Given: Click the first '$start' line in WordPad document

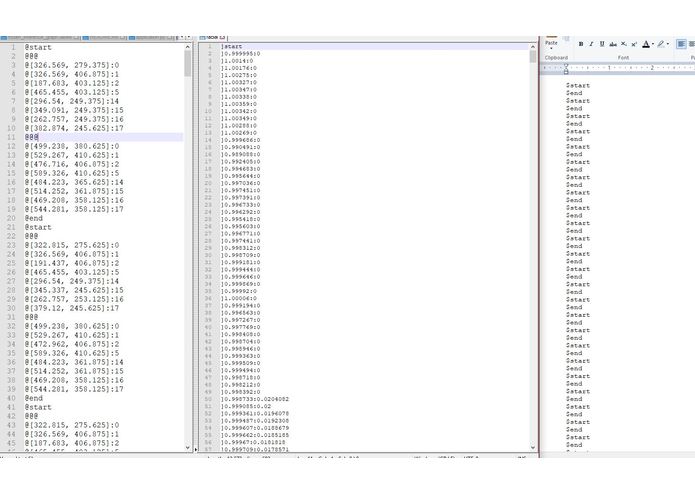Looking at the screenshot, I should point(578,86).
